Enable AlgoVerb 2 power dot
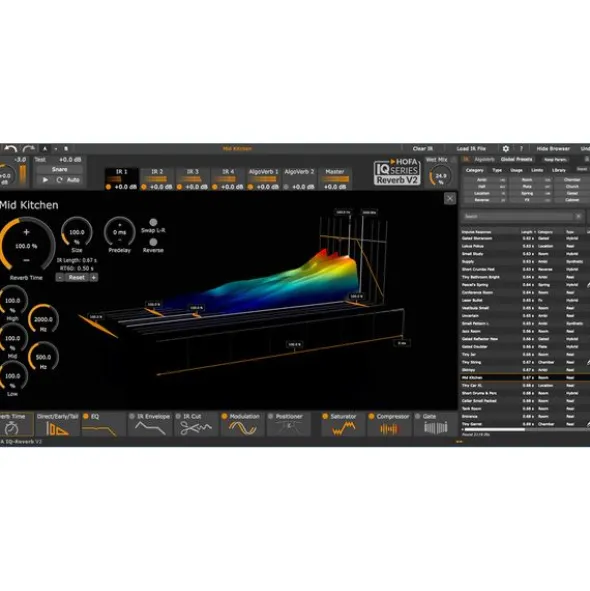 coord(286,187)
